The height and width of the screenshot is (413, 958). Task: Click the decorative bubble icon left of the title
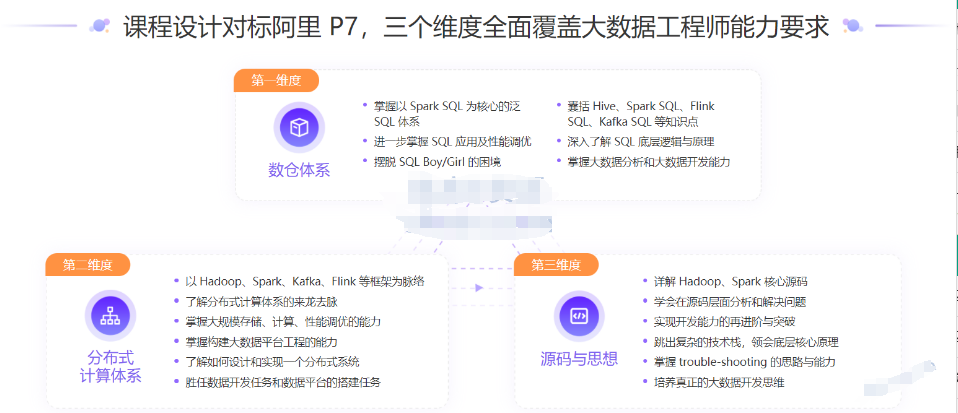(100, 26)
